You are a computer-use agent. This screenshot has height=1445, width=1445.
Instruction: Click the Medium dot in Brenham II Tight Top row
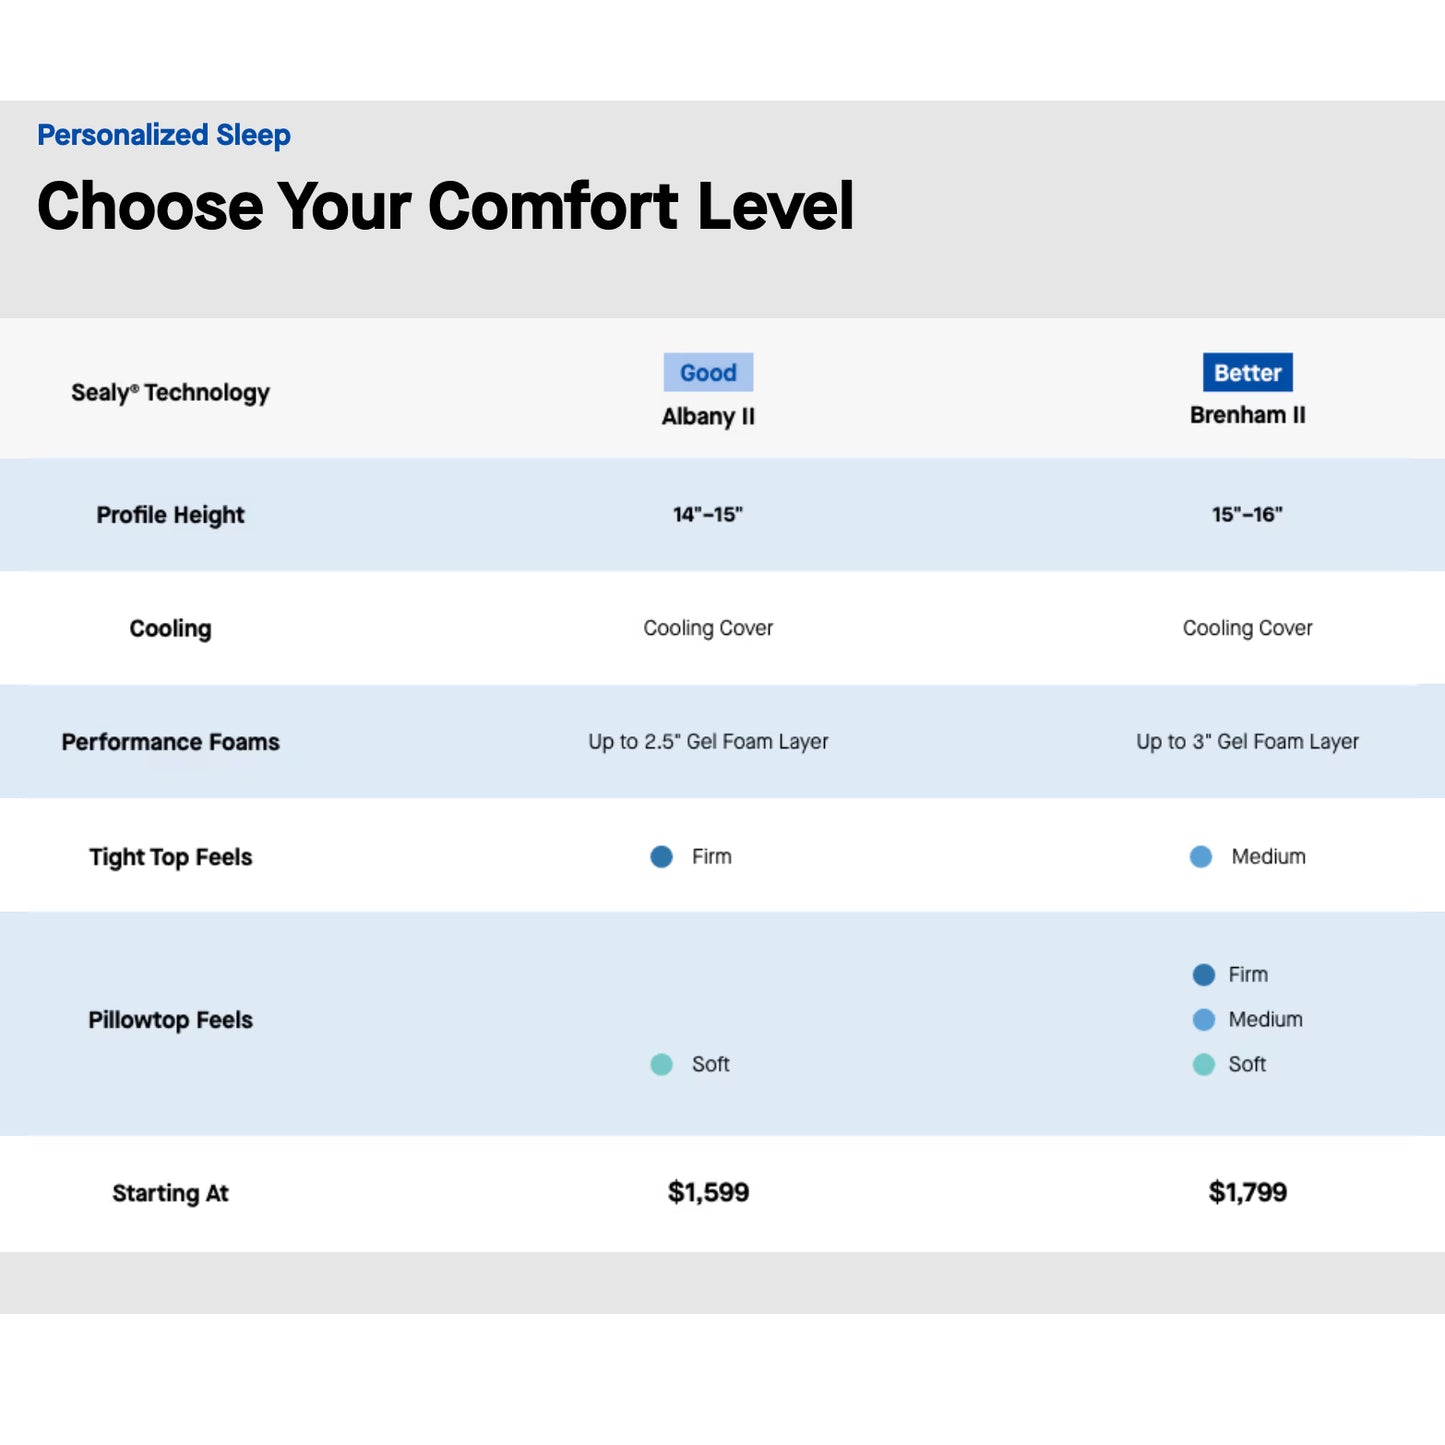1201,857
